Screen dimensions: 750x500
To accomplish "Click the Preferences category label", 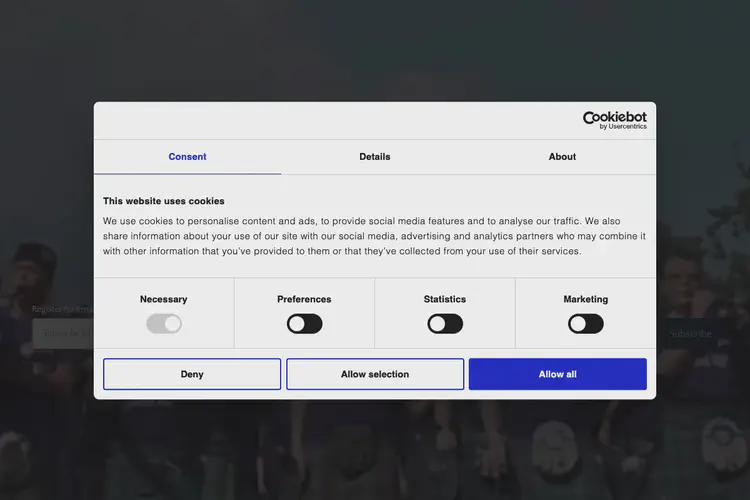I will [304, 299].
